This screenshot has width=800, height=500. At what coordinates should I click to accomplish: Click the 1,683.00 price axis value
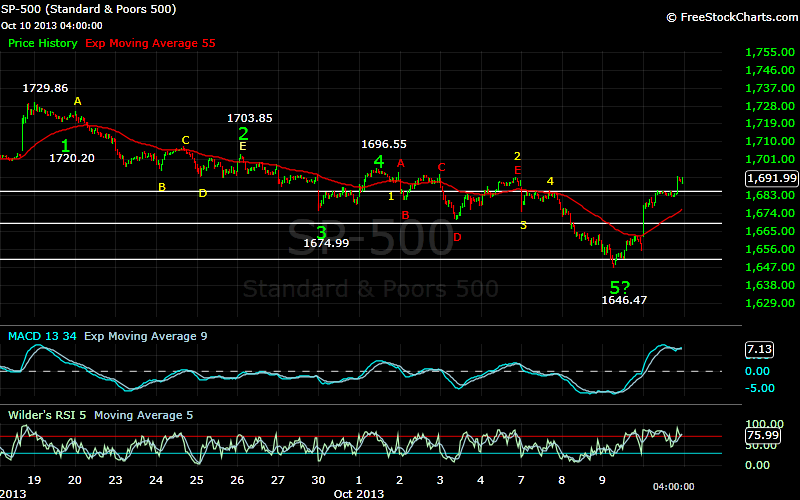coord(770,195)
